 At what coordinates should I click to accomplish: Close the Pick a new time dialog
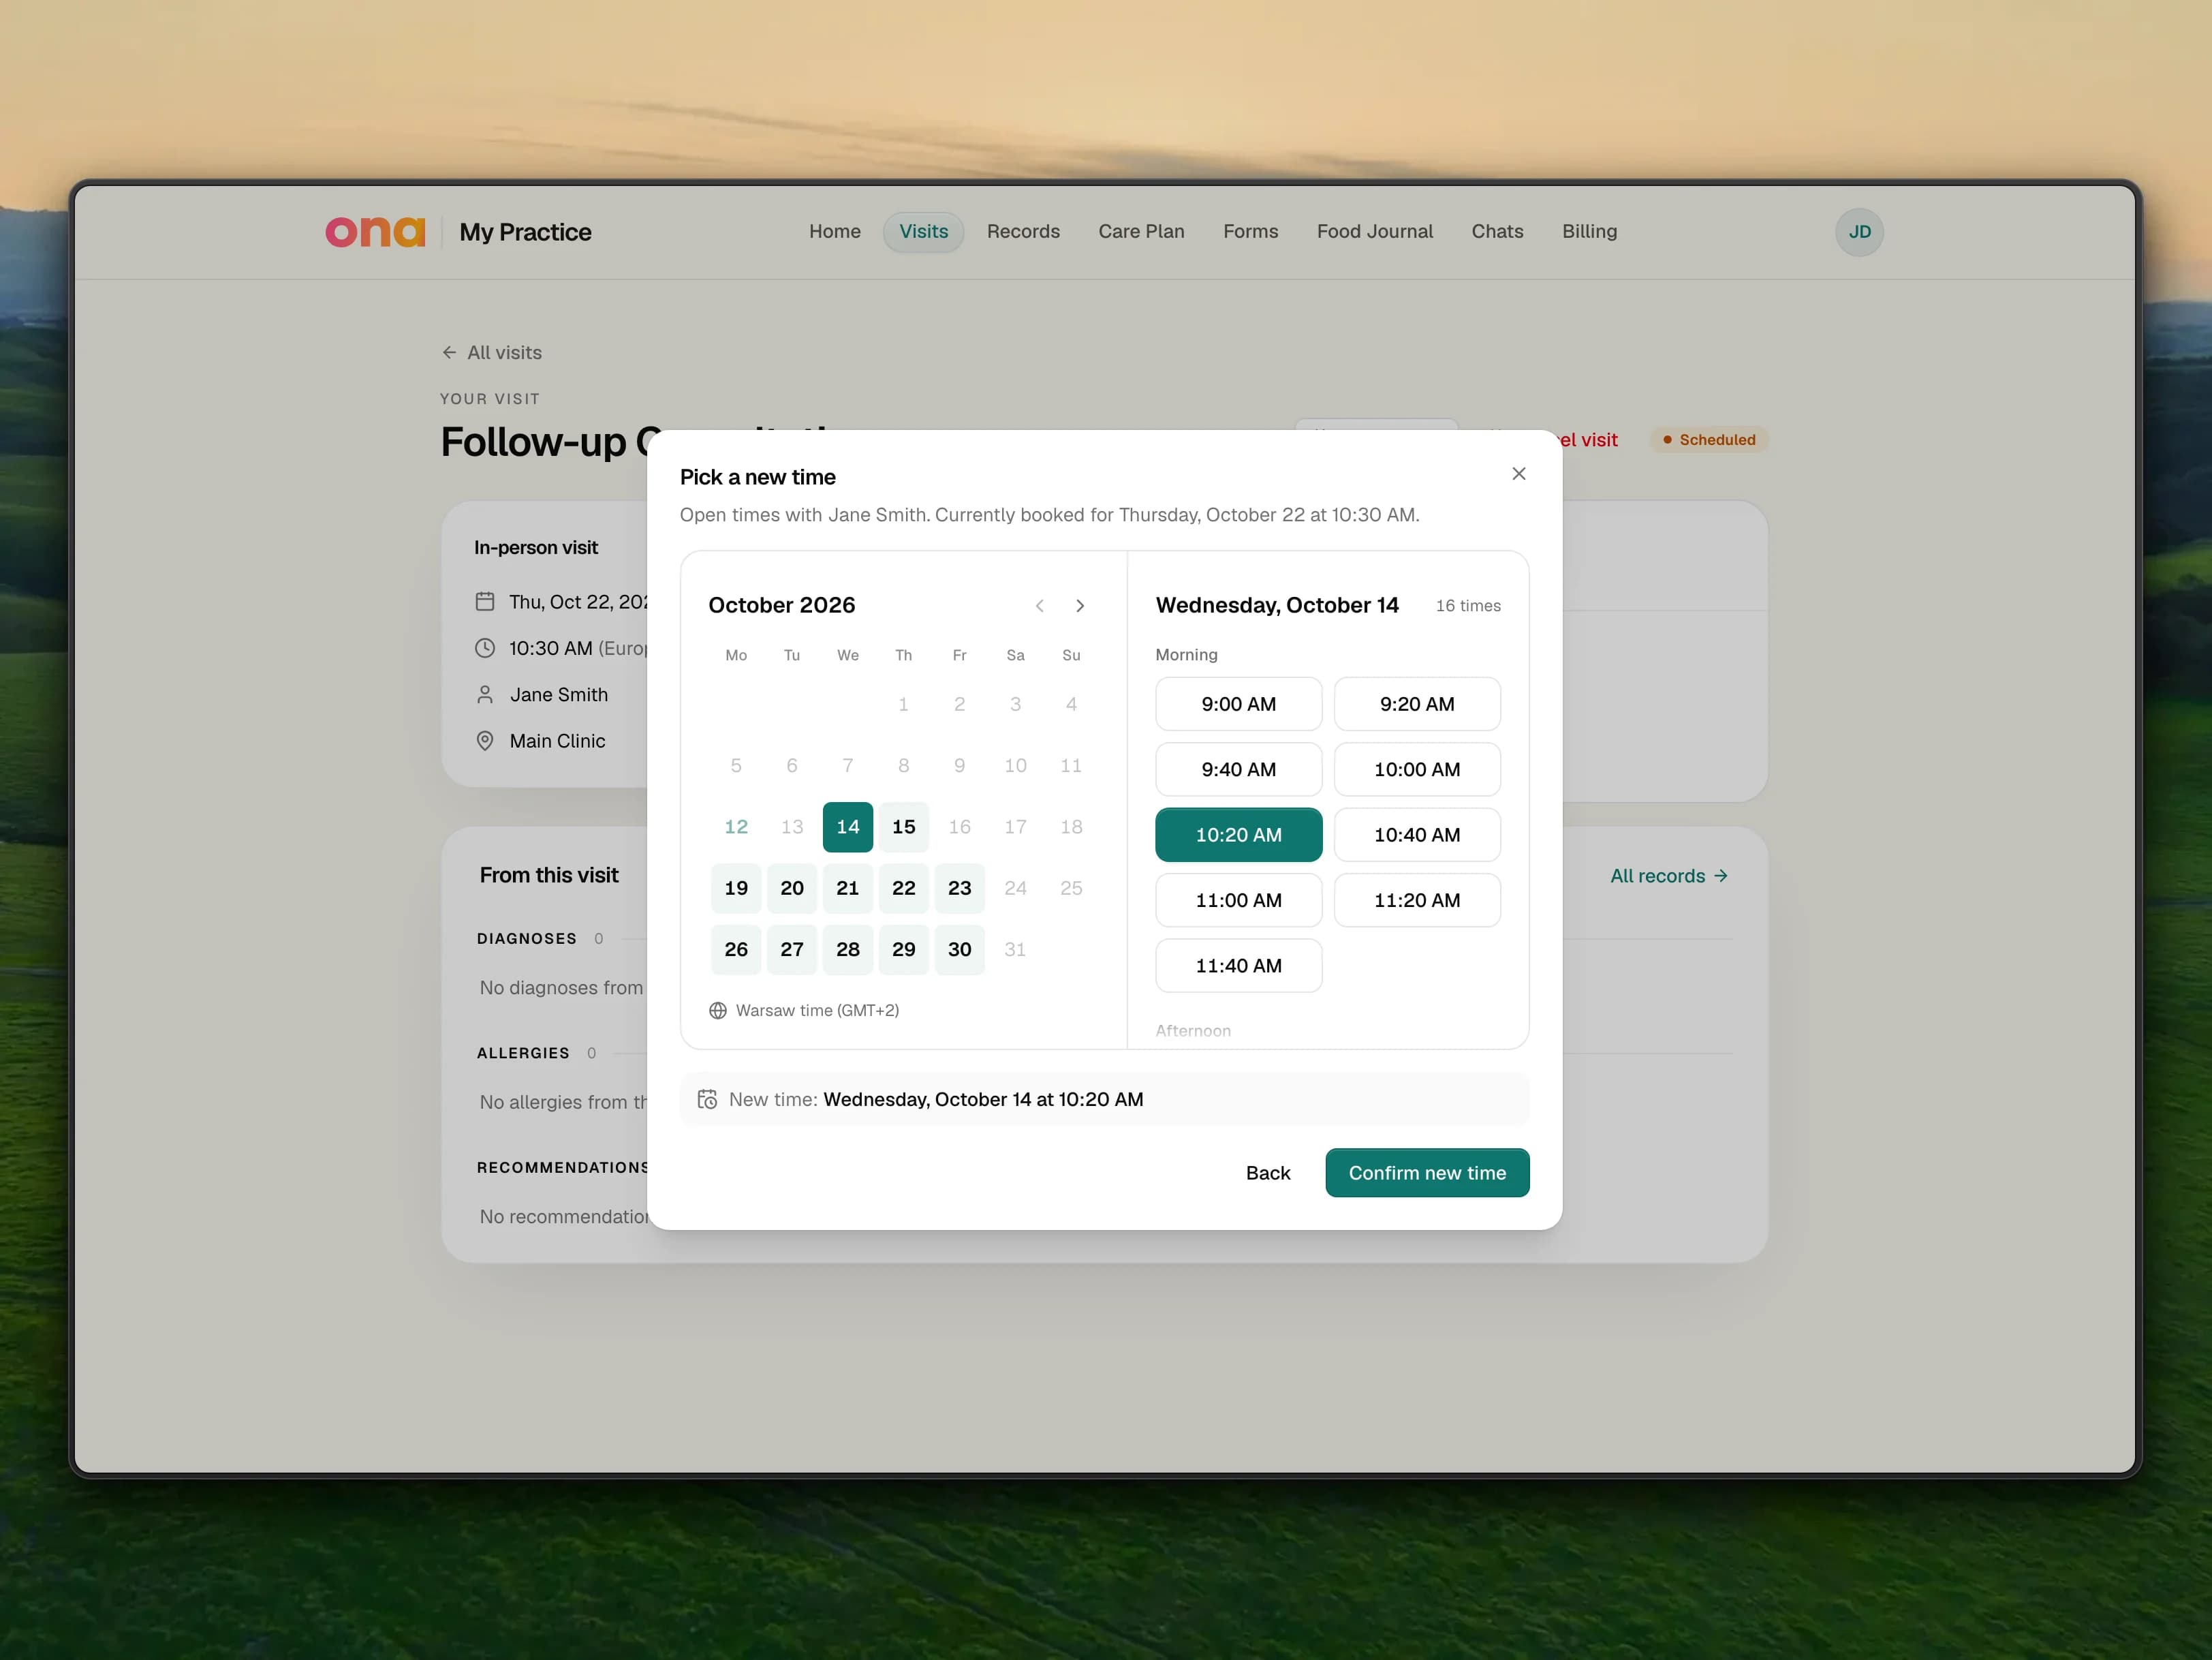click(1518, 474)
